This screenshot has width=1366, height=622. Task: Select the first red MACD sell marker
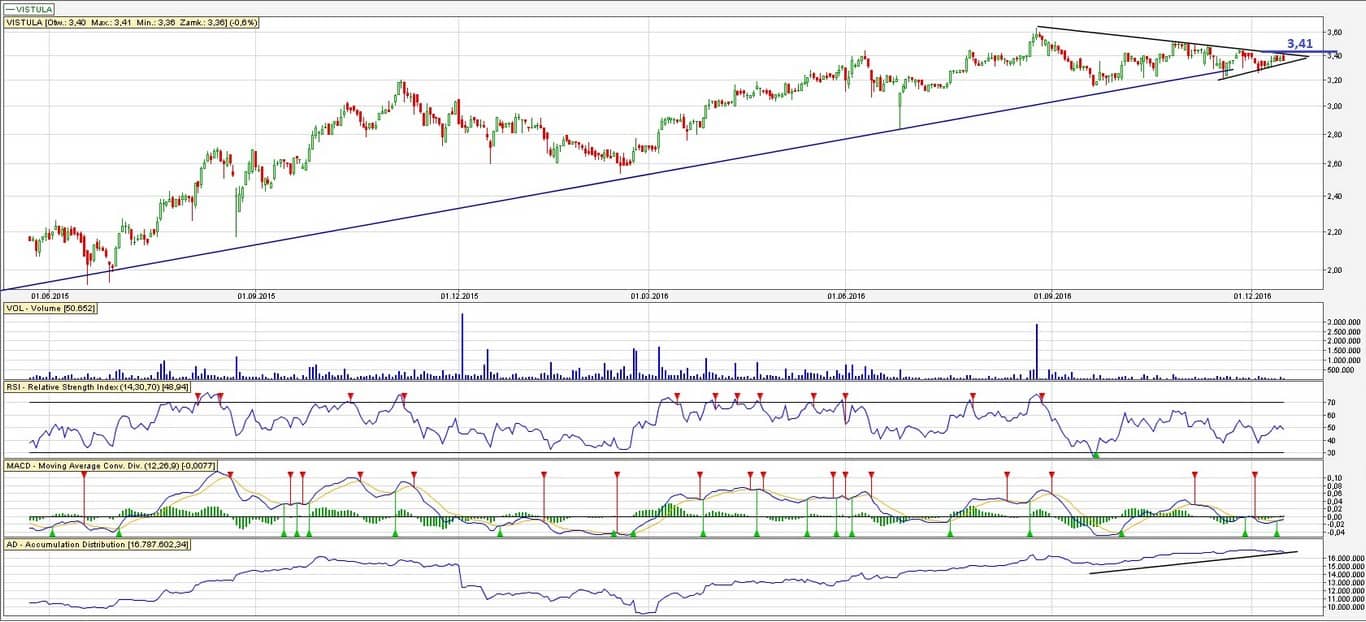click(x=85, y=474)
